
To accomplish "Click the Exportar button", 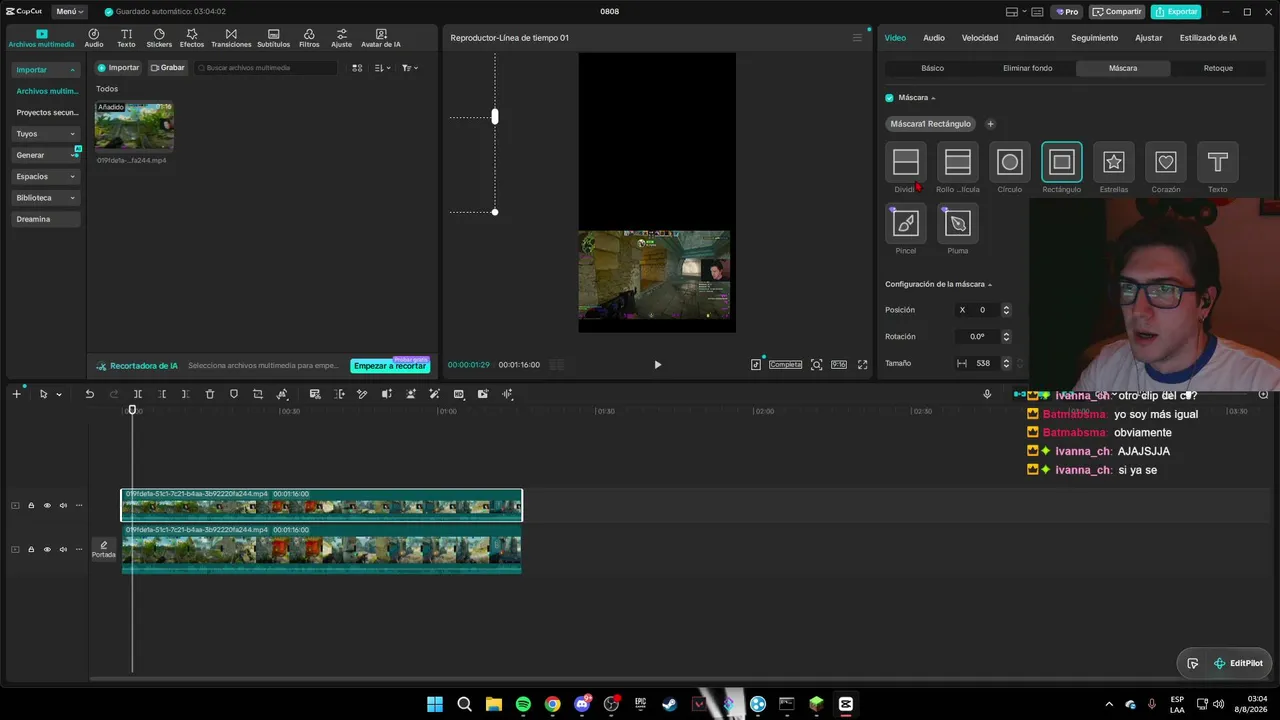I will (1176, 12).
